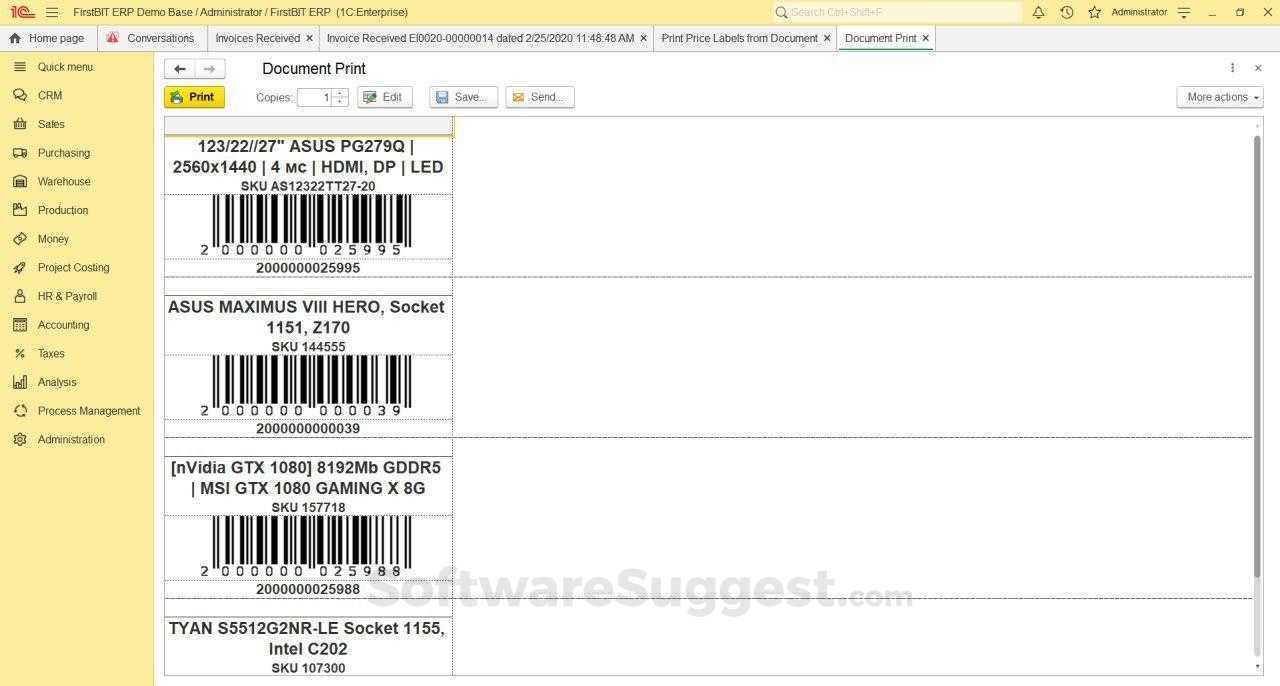Select the nVidia GTX 1080 label title
This screenshot has height=686, width=1280.
(307, 478)
